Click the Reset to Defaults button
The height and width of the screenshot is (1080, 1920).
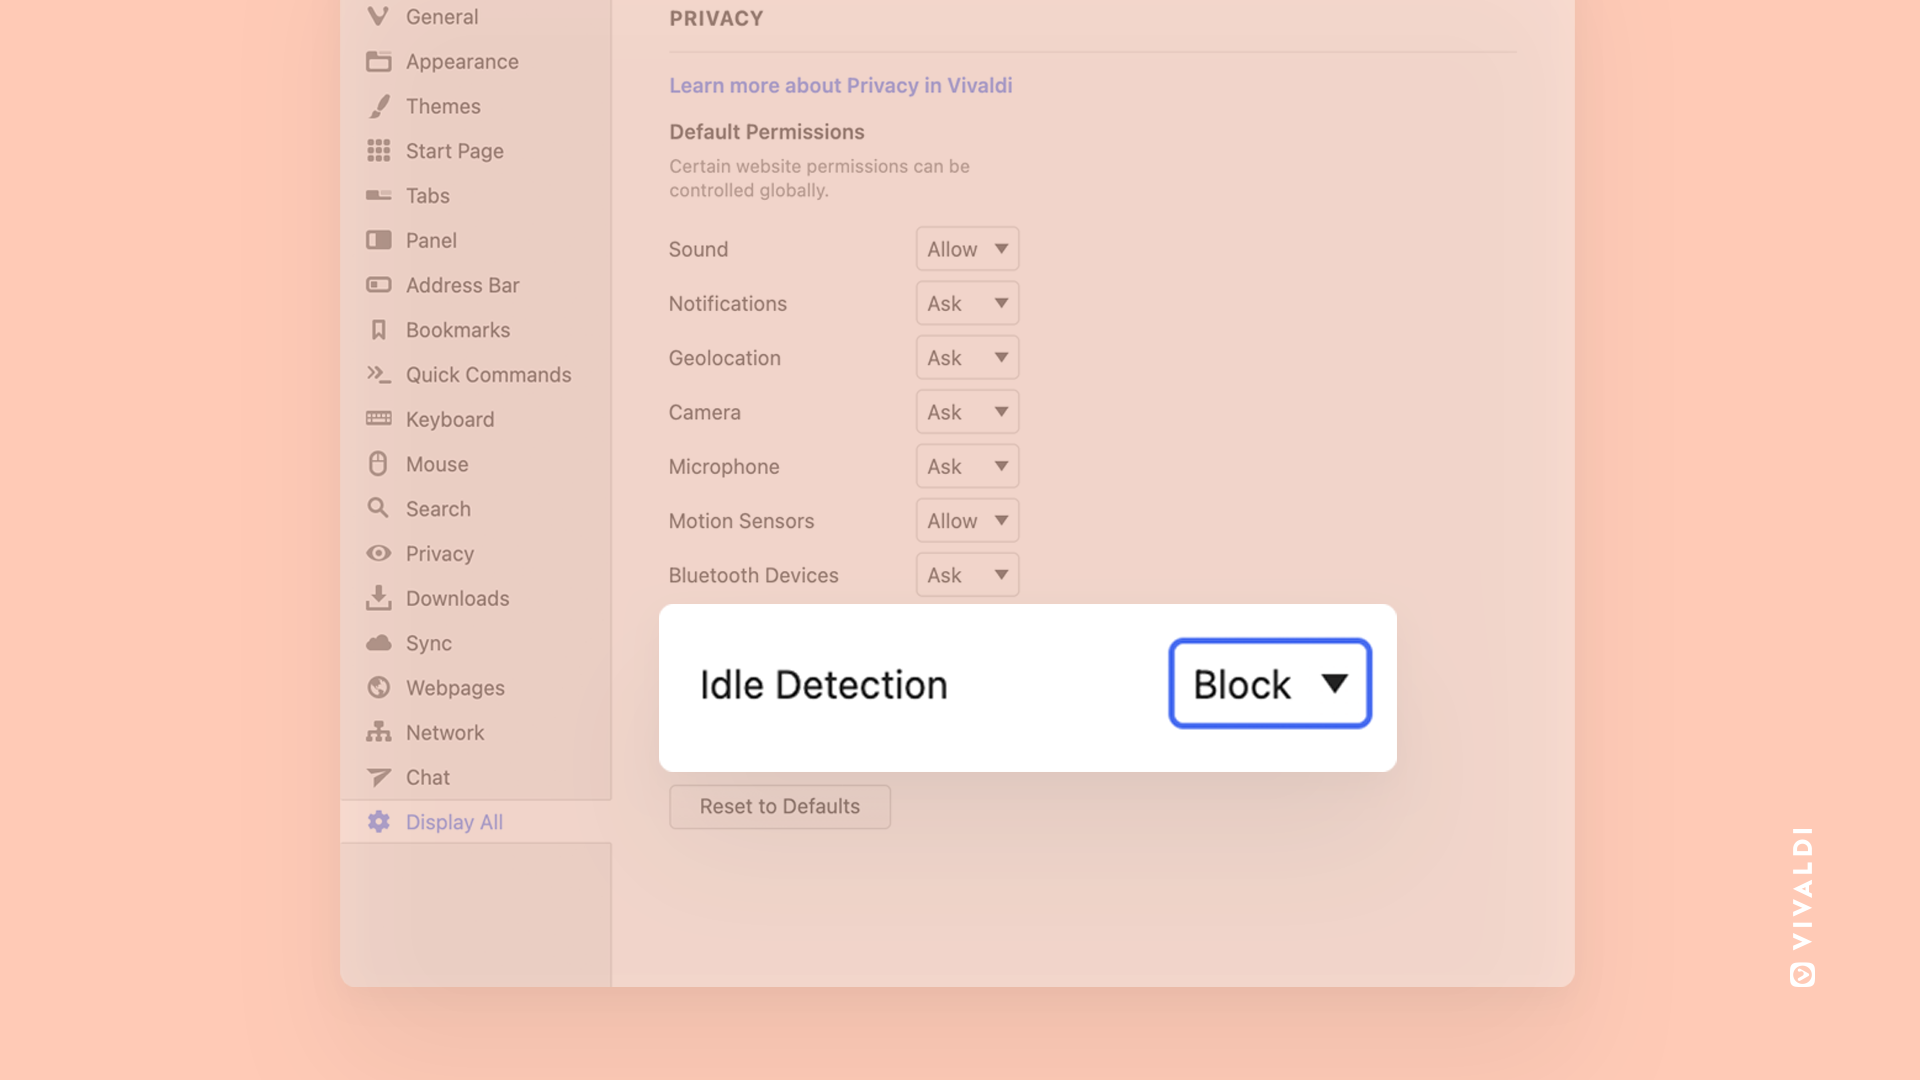778,806
